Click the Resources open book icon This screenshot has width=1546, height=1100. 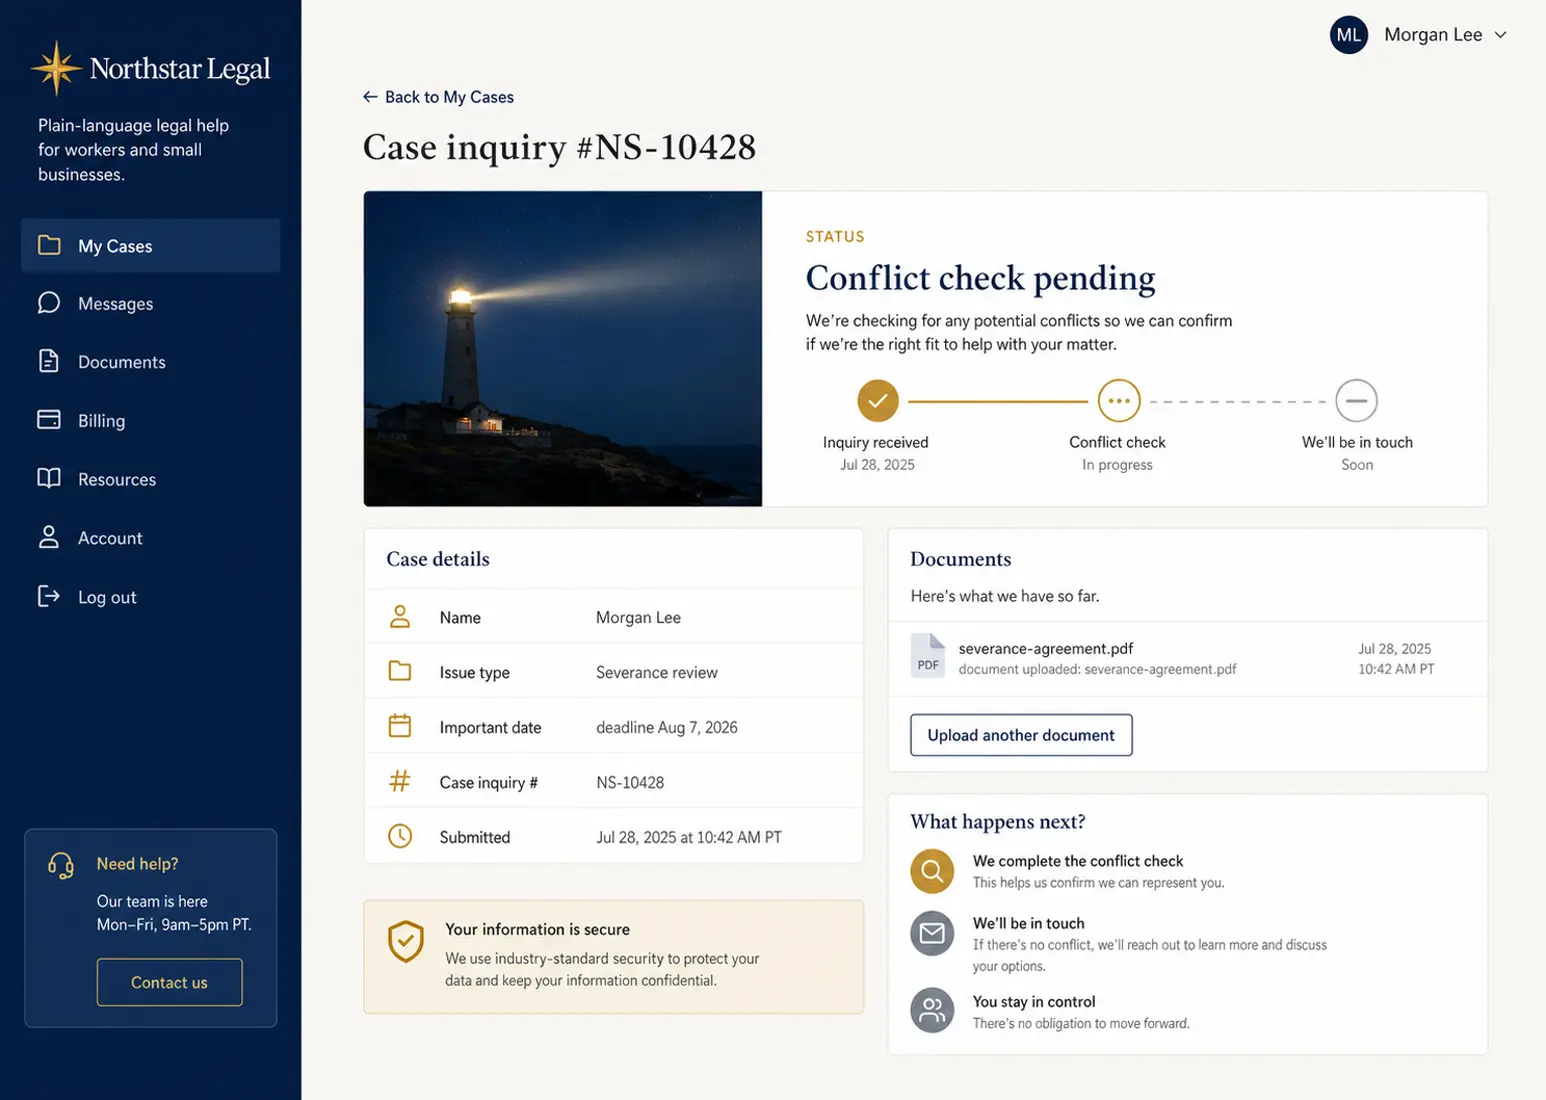click(49, 478)
